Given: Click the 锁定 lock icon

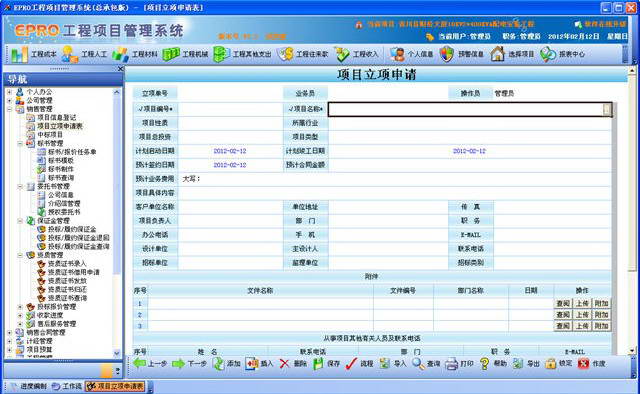Looking at the screenshot, I should [551, 363].
